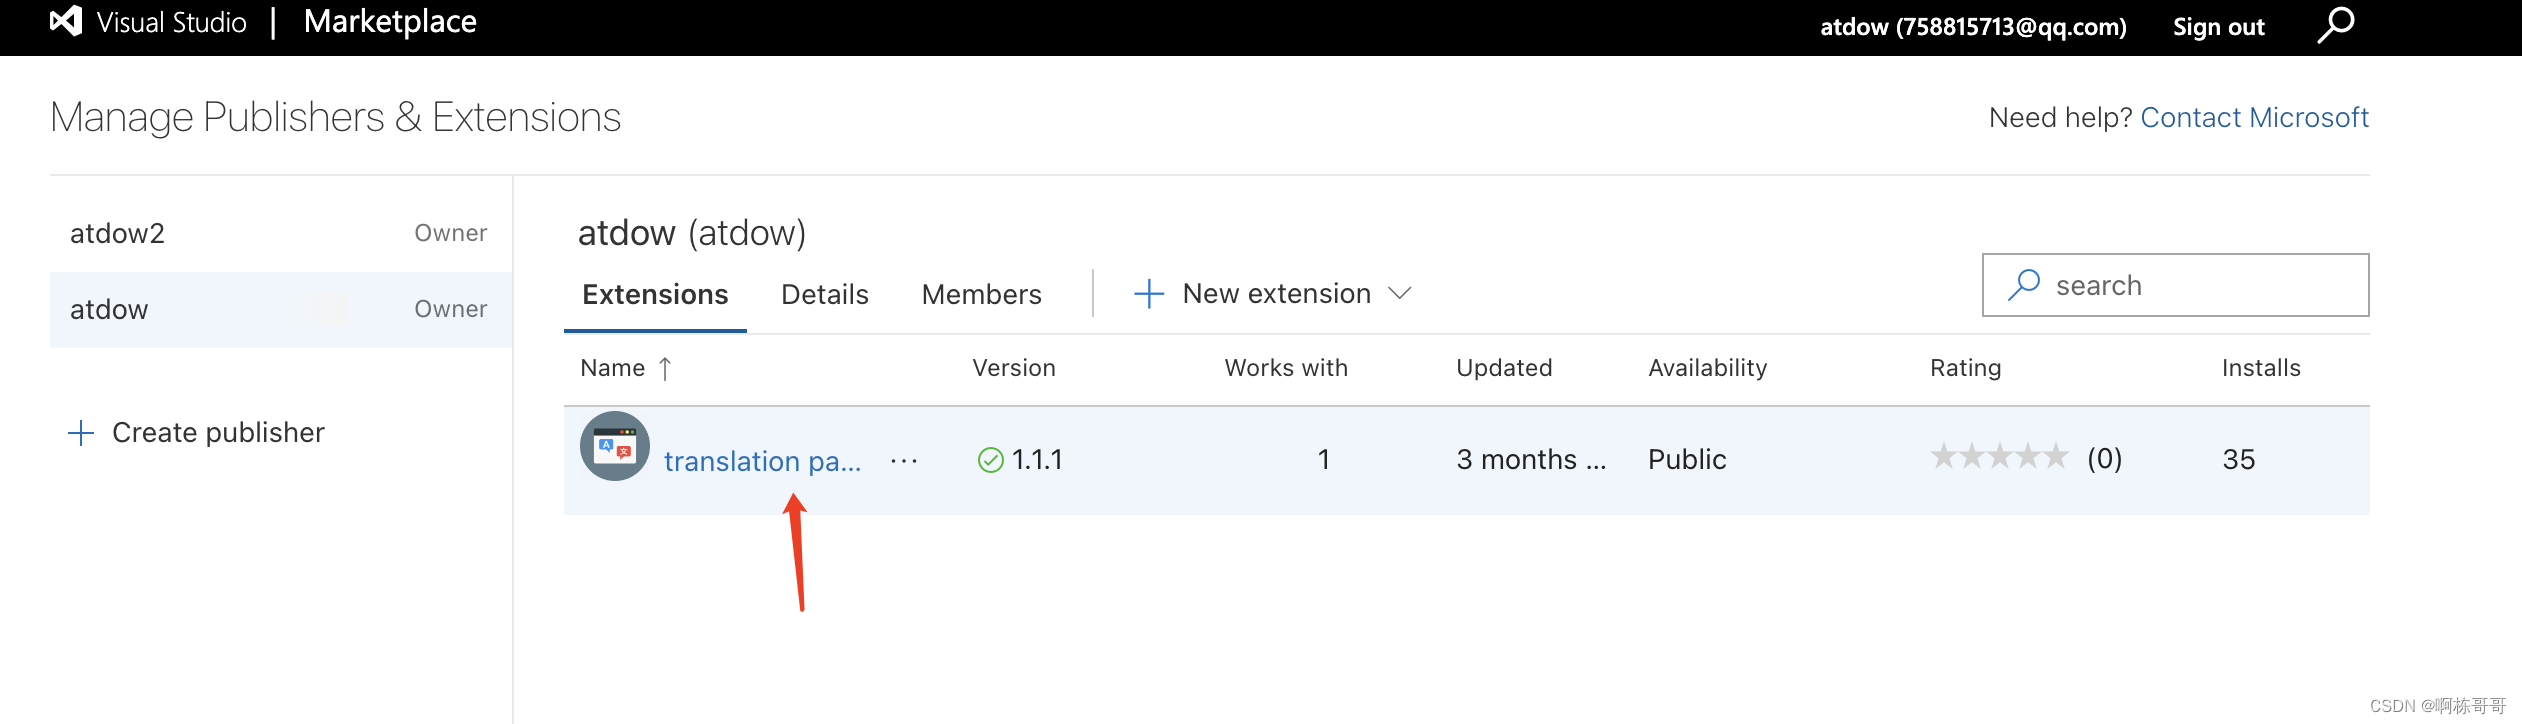This screenshot has width=2522, height=724.
Task: Click the sort arrow beside Name column
Action: (665, 368)
